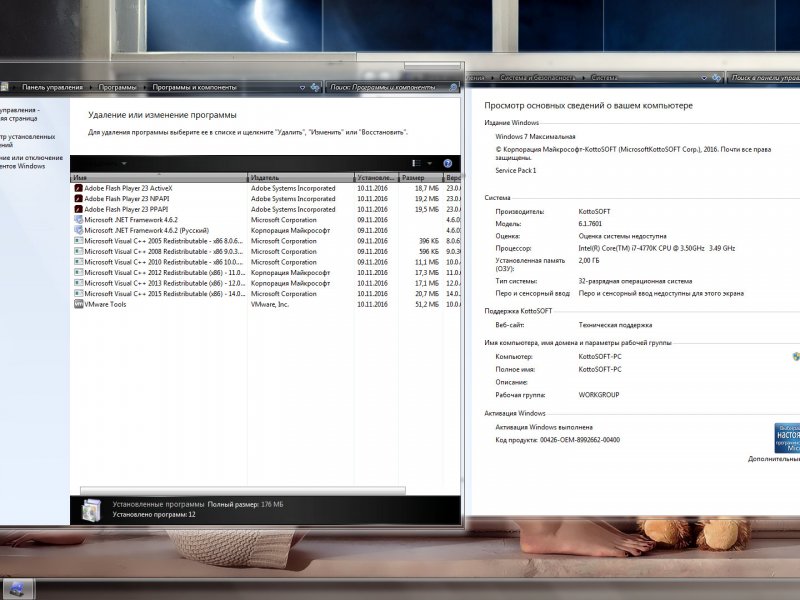Sort programs by the Размер column header
Viewport: 800px width, 600px height.
click(x=421, y=178)
